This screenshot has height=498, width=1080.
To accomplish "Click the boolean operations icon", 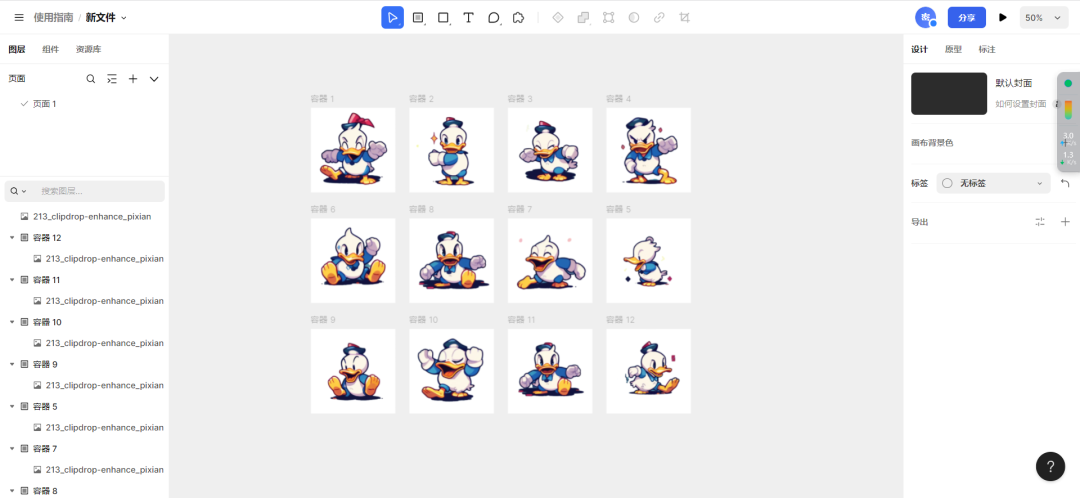I will [583, 17].
